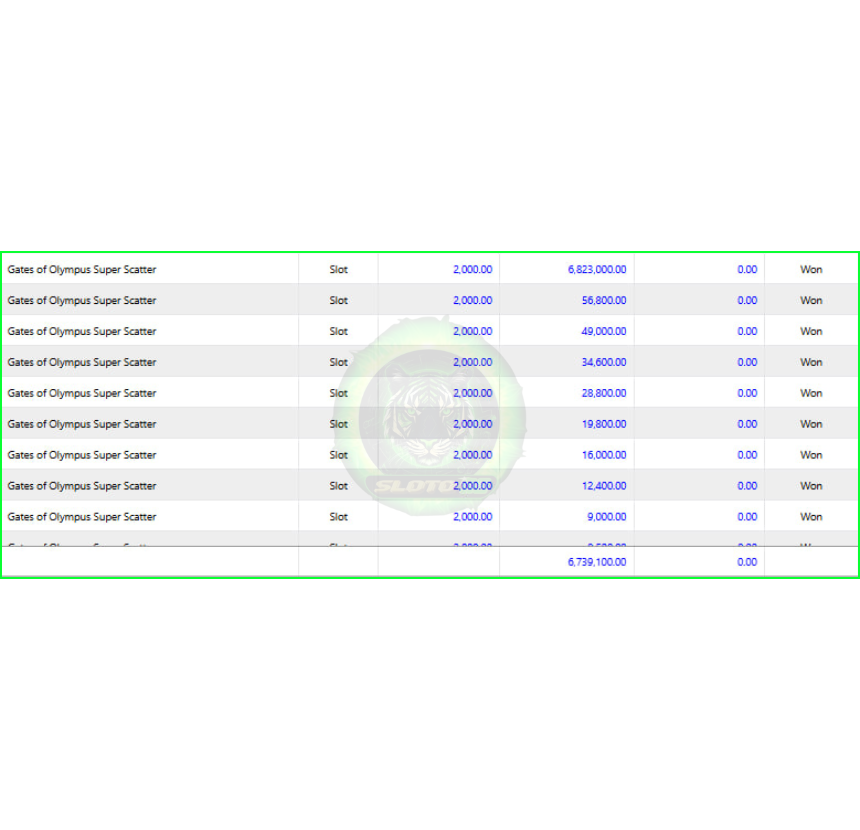Click 2,000.00 bet in the 12,400.00 row
The image size is (860, 830).
[x=473, y=485]
